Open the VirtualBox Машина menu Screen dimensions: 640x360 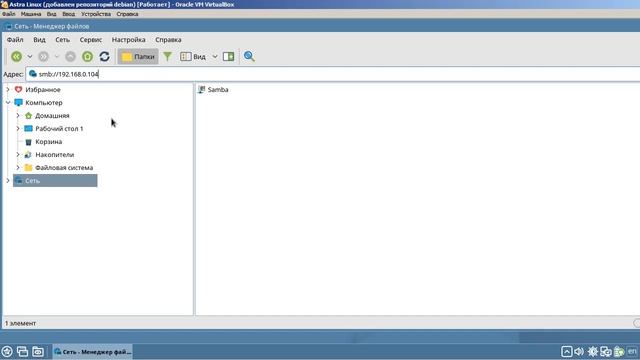pyautogui.click(x=31, y=14)
